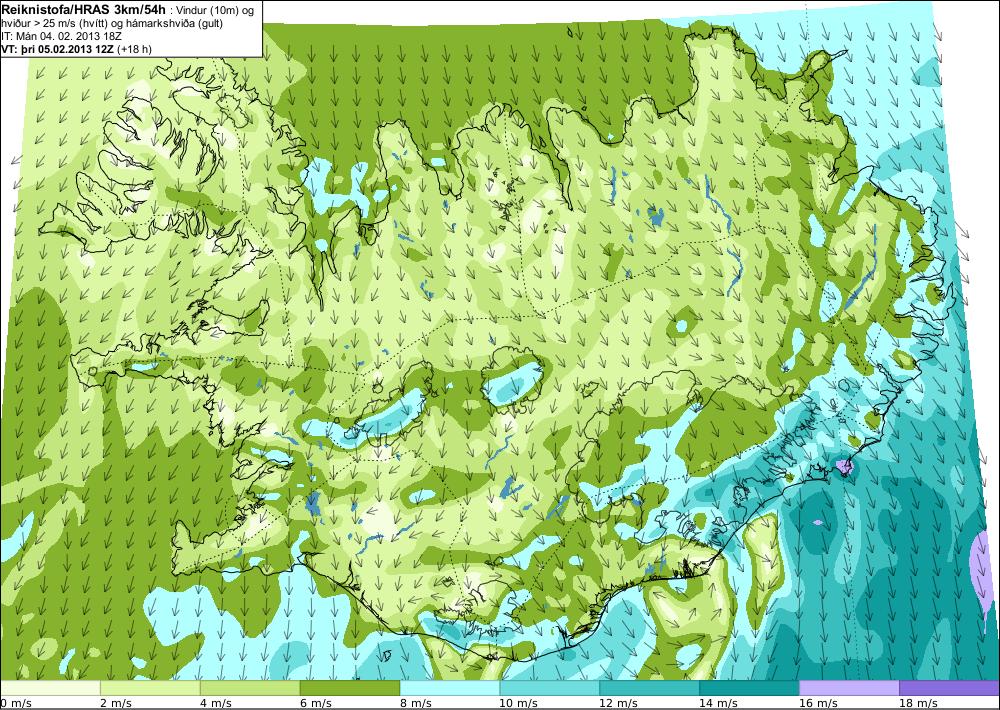Screen dimensions: 1000x710
Task: Click the 'VT: þri 05.02.2013 12Z' valid time line
Action: [x=57, y=49]
